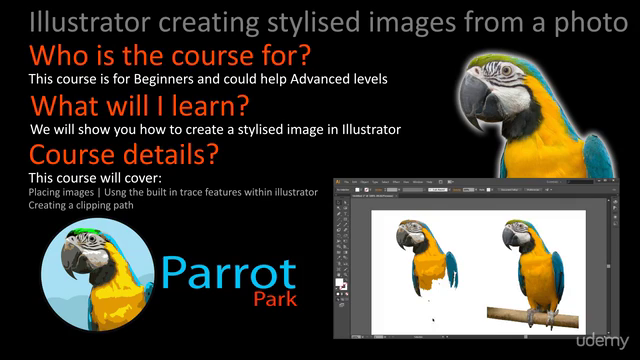
Task: Select the Hand tool
Action: [339, 275]
